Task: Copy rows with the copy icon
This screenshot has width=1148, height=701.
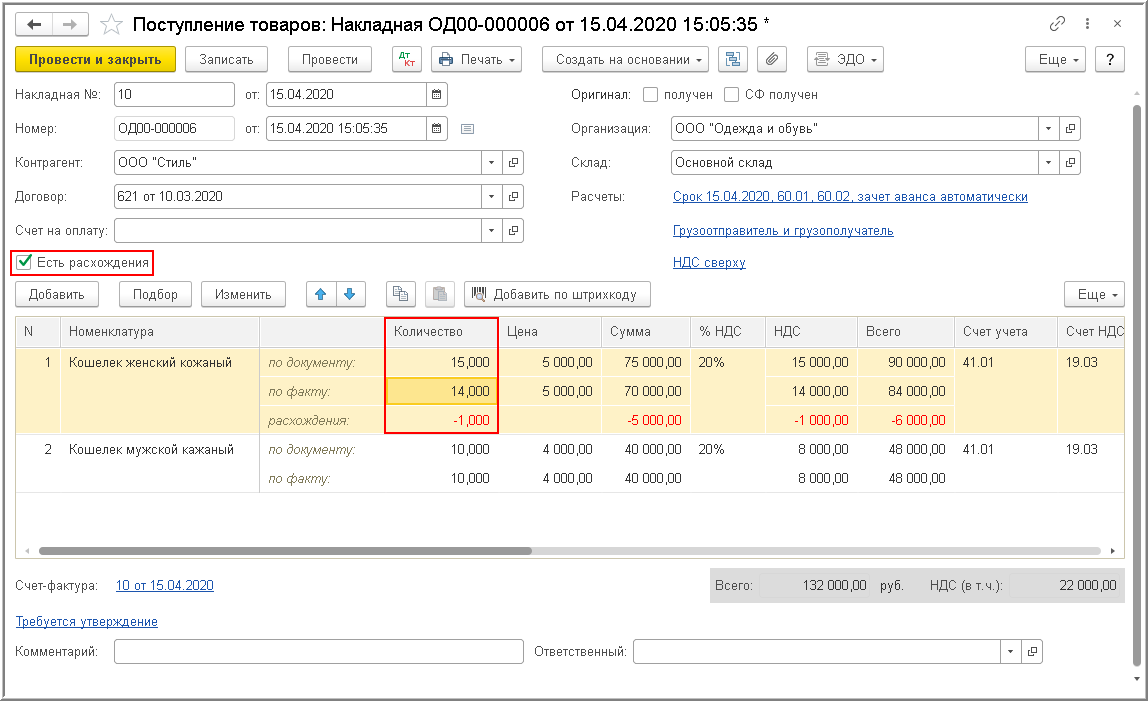Action: (400, 294)
